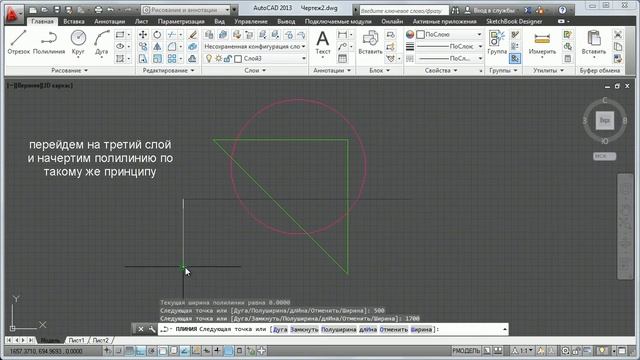Choose the Замкнуть command option

point(304,329)
